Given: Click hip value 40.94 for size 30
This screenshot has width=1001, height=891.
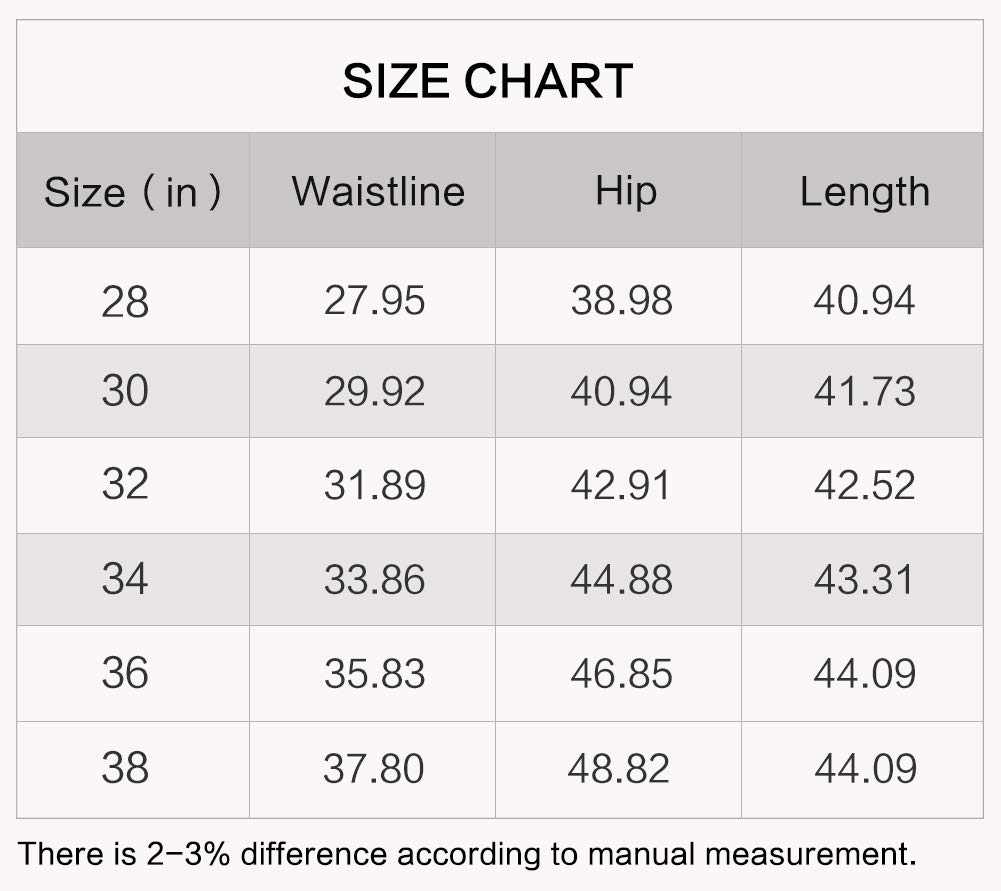Looking at the screenshot, I should coord(621,391).
